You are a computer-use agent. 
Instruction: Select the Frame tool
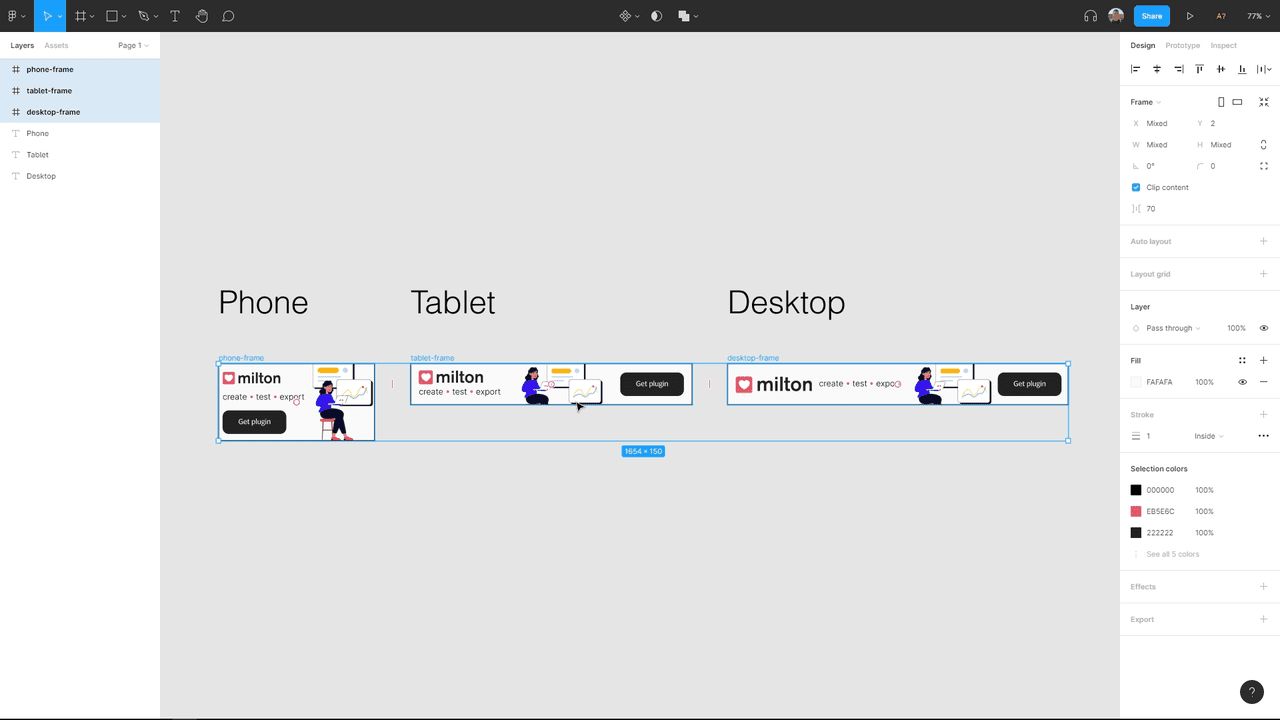pyautogui.click(x=81, y=16)
